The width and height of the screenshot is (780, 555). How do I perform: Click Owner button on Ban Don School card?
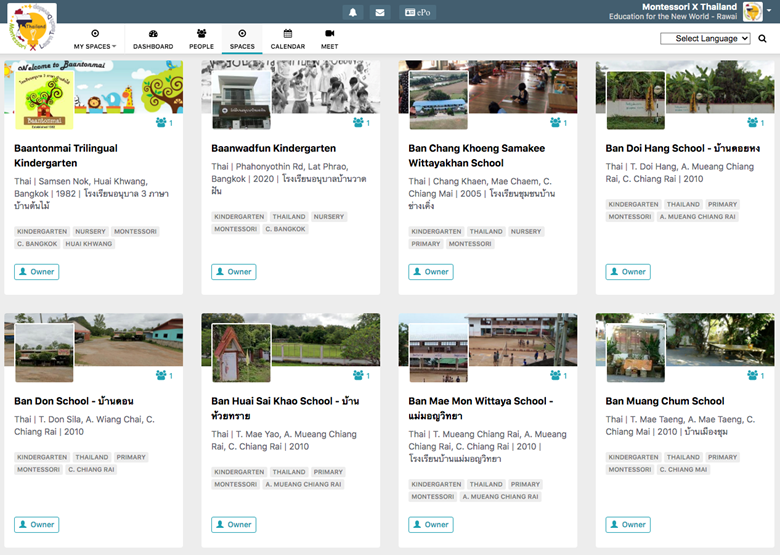click(37, 525)
